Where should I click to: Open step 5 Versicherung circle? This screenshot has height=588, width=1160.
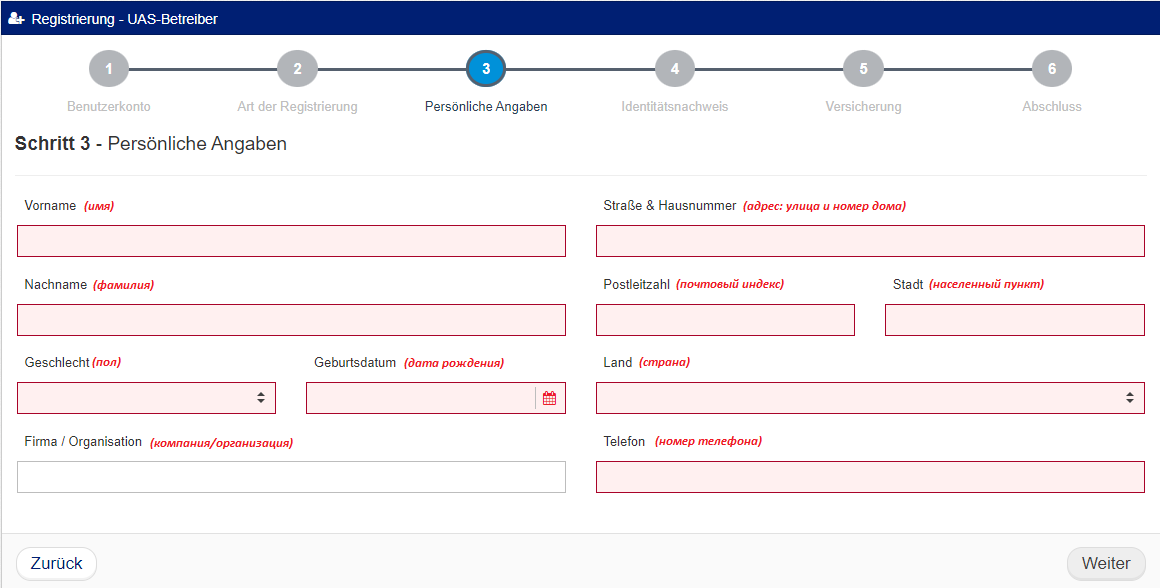pyautogui.click(x=863, y=69)
